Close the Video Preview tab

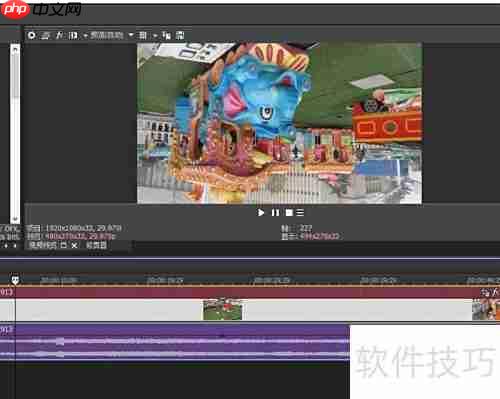click(x=74, y=245)
